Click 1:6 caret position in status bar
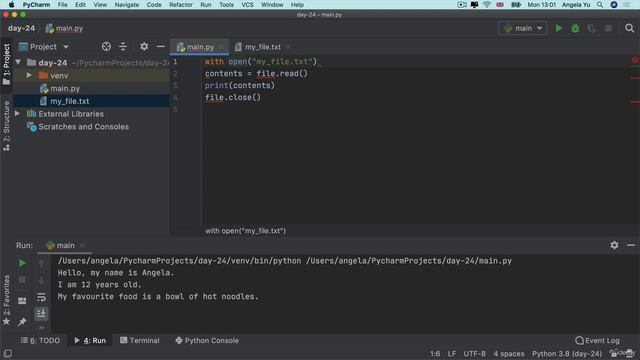The width and height of the screenshot is (640, 360). pyautogui.click(x=435, y=353)
